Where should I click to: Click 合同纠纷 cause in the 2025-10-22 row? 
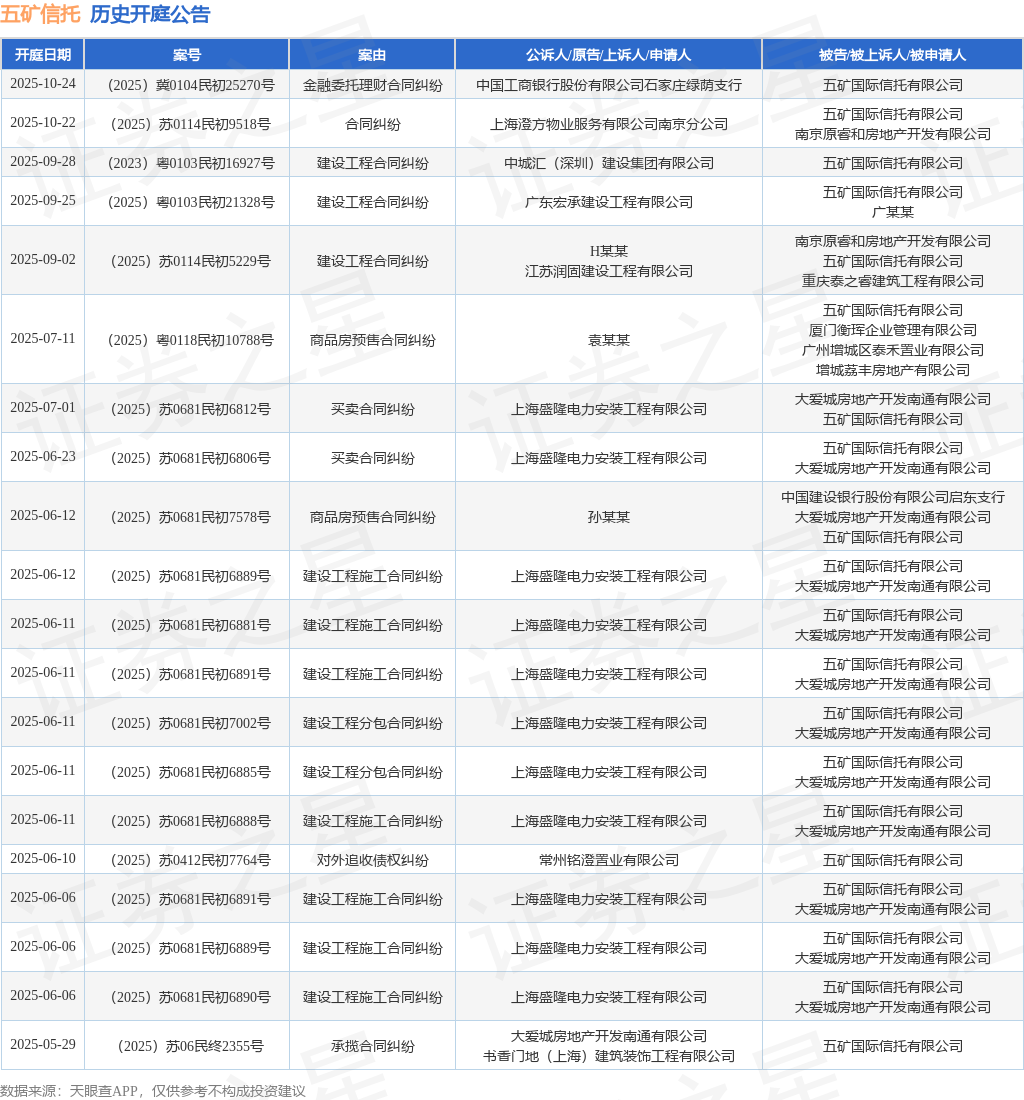tap(372, 124)
